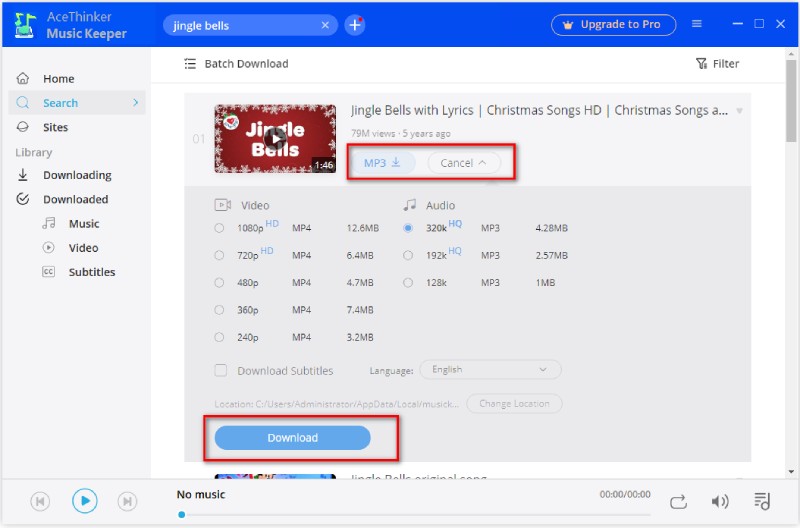Open the playlist queue icon
800x528 pixels.
pyautogui.click(x=762, y=501)
